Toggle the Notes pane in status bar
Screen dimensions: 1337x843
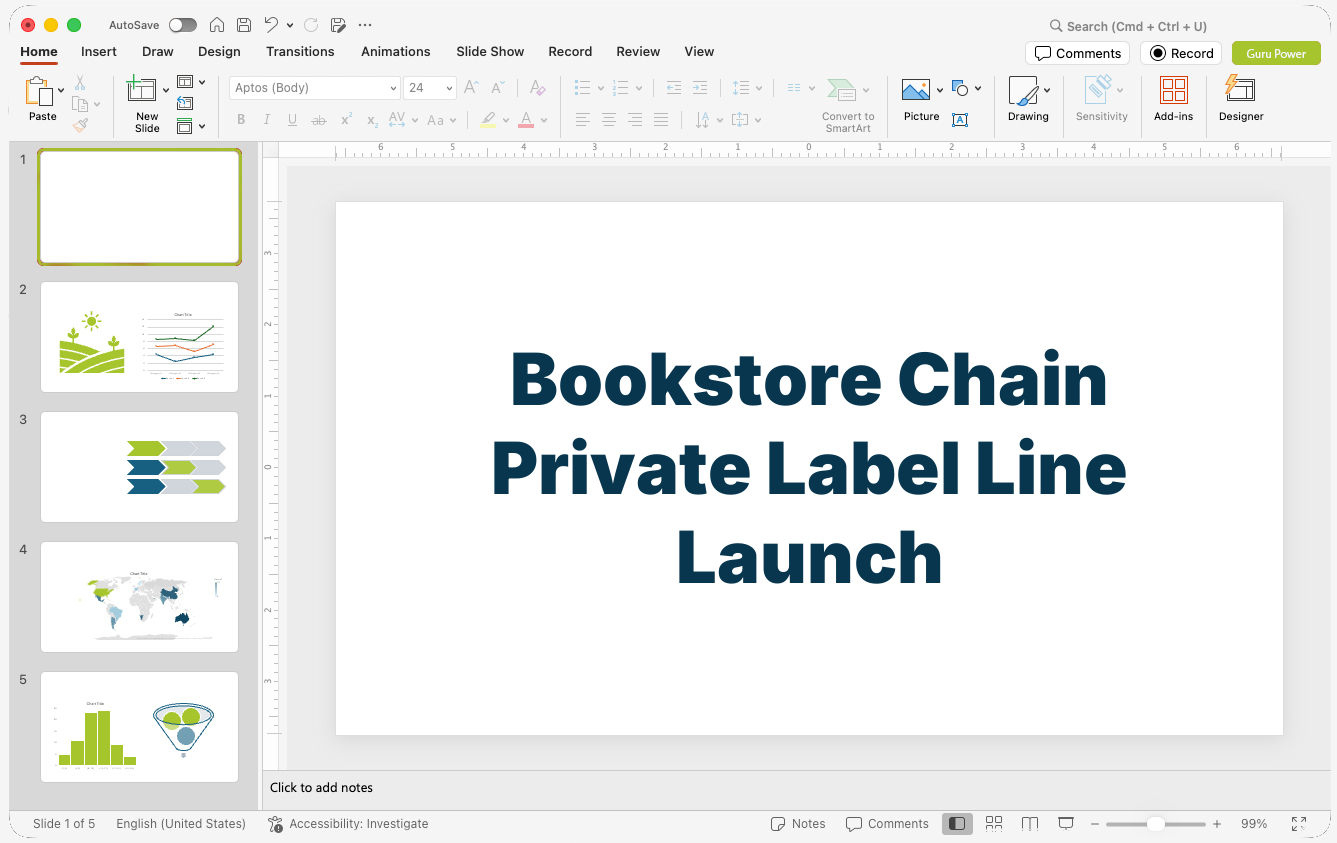click(x=798, y=824)
